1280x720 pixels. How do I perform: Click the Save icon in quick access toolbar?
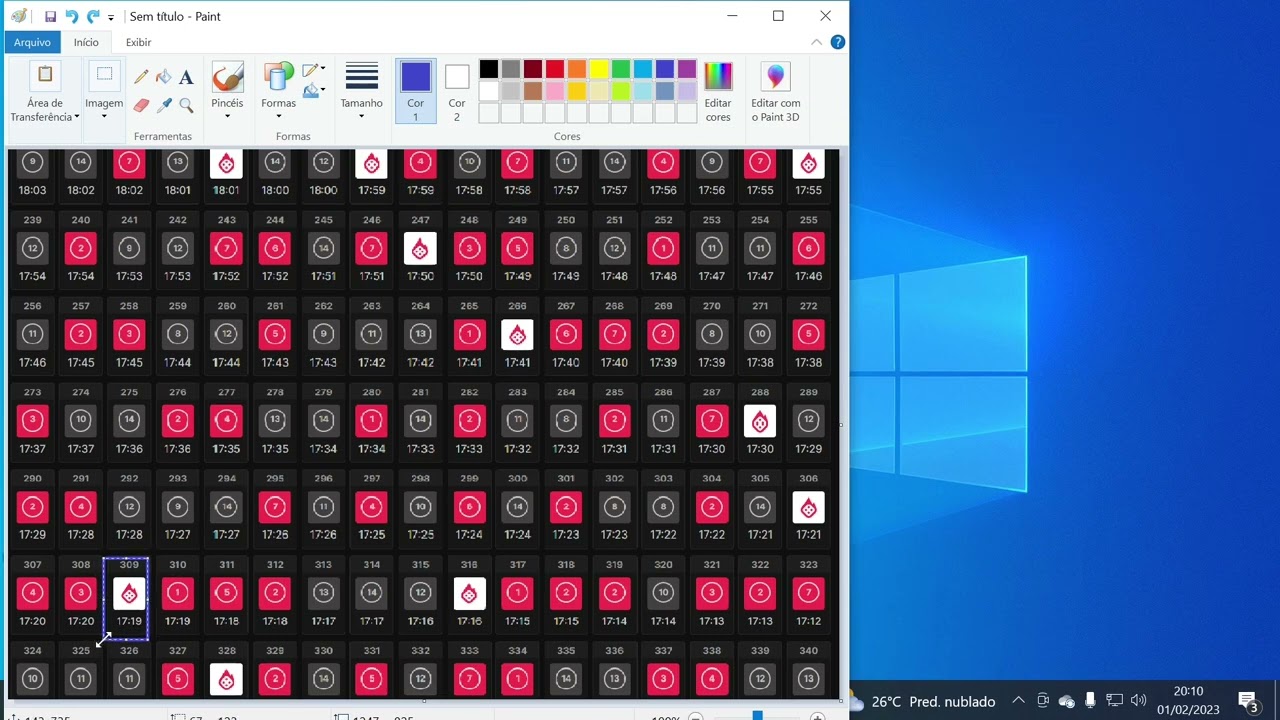(50, 17)
